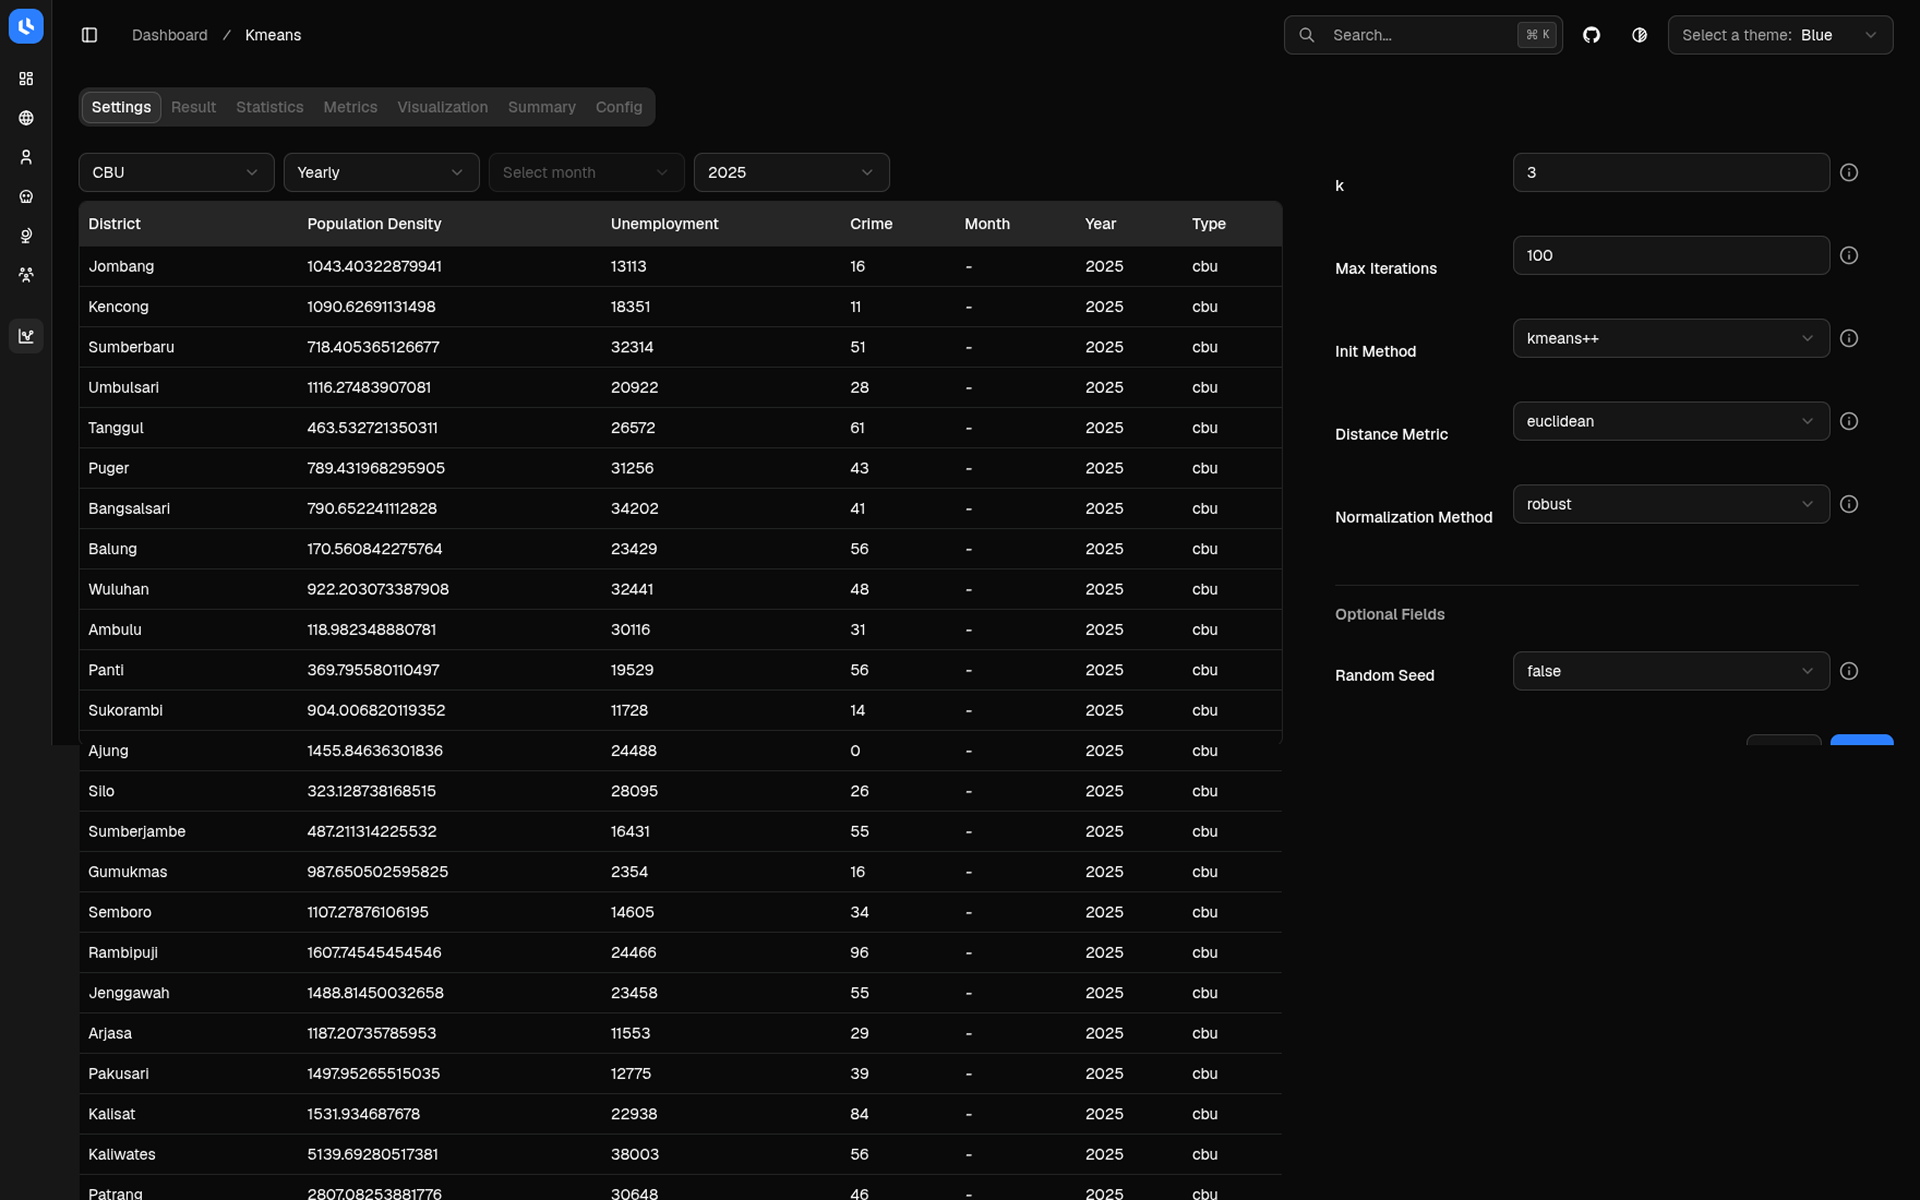Open the Select a theme dropdown
Viewport: 1920px width, 1200px height.
(x=1780, y=35)
